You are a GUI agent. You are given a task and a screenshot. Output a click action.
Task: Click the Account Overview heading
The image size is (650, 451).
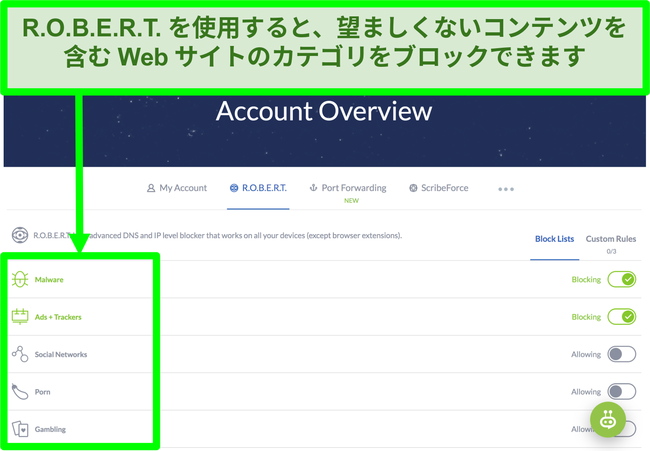point(324,111)
